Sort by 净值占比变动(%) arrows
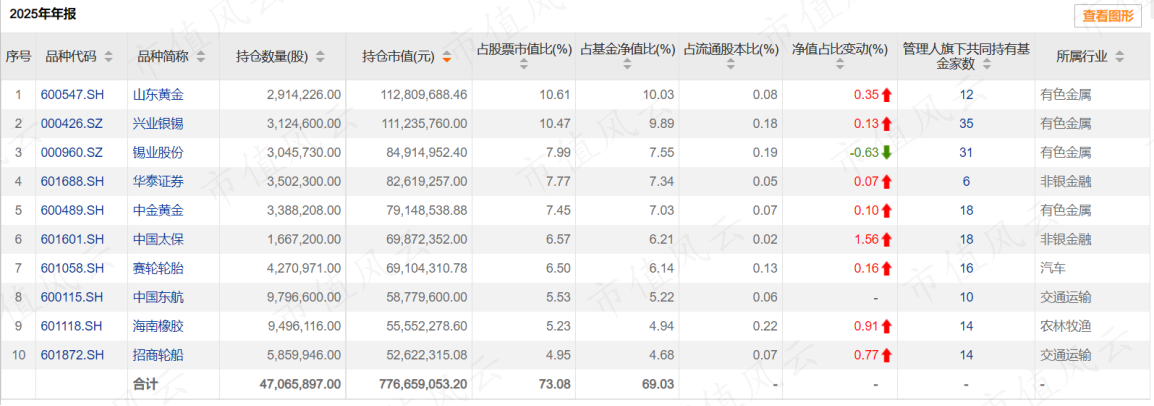Screen dimensions: 1154x406 [840, 65]
